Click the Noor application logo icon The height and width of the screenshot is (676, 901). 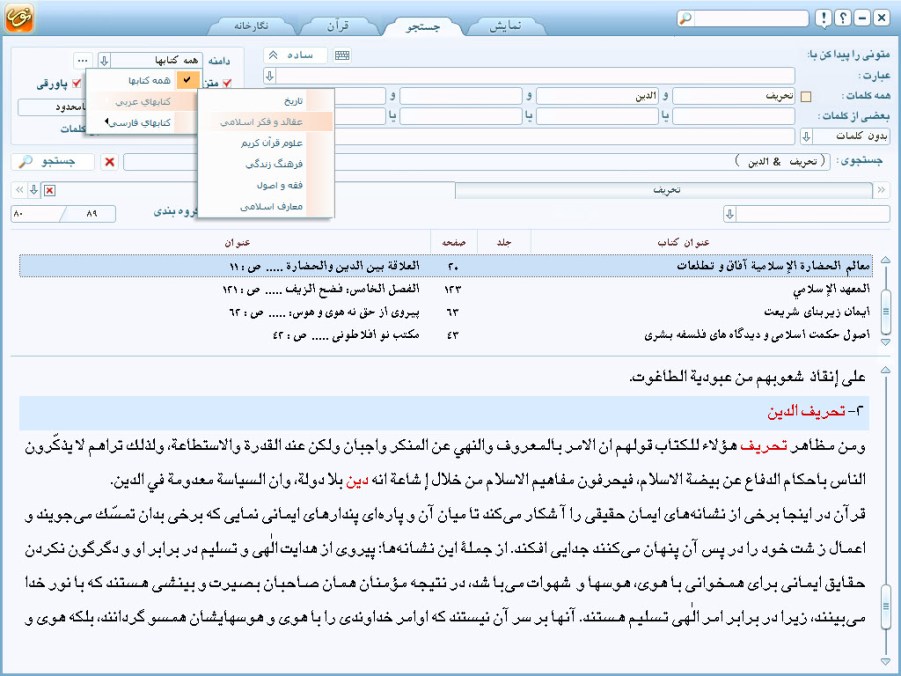pyautogui.click(x=19, y=17)
